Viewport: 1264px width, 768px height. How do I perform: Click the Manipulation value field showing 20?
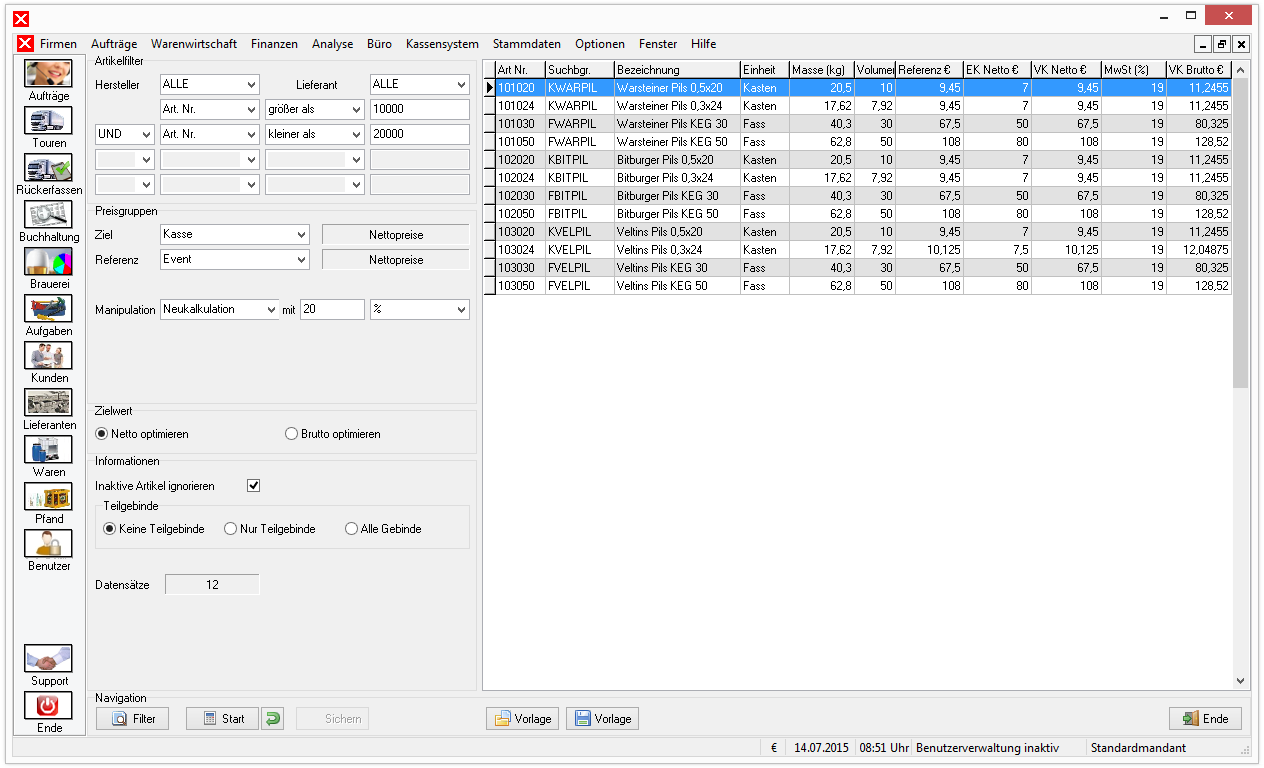pos(333,310)
